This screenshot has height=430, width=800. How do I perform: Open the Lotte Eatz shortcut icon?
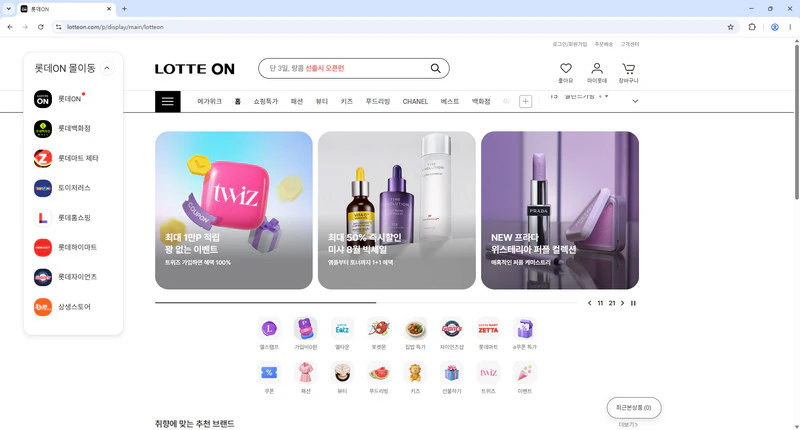click(x=342, y=329)
